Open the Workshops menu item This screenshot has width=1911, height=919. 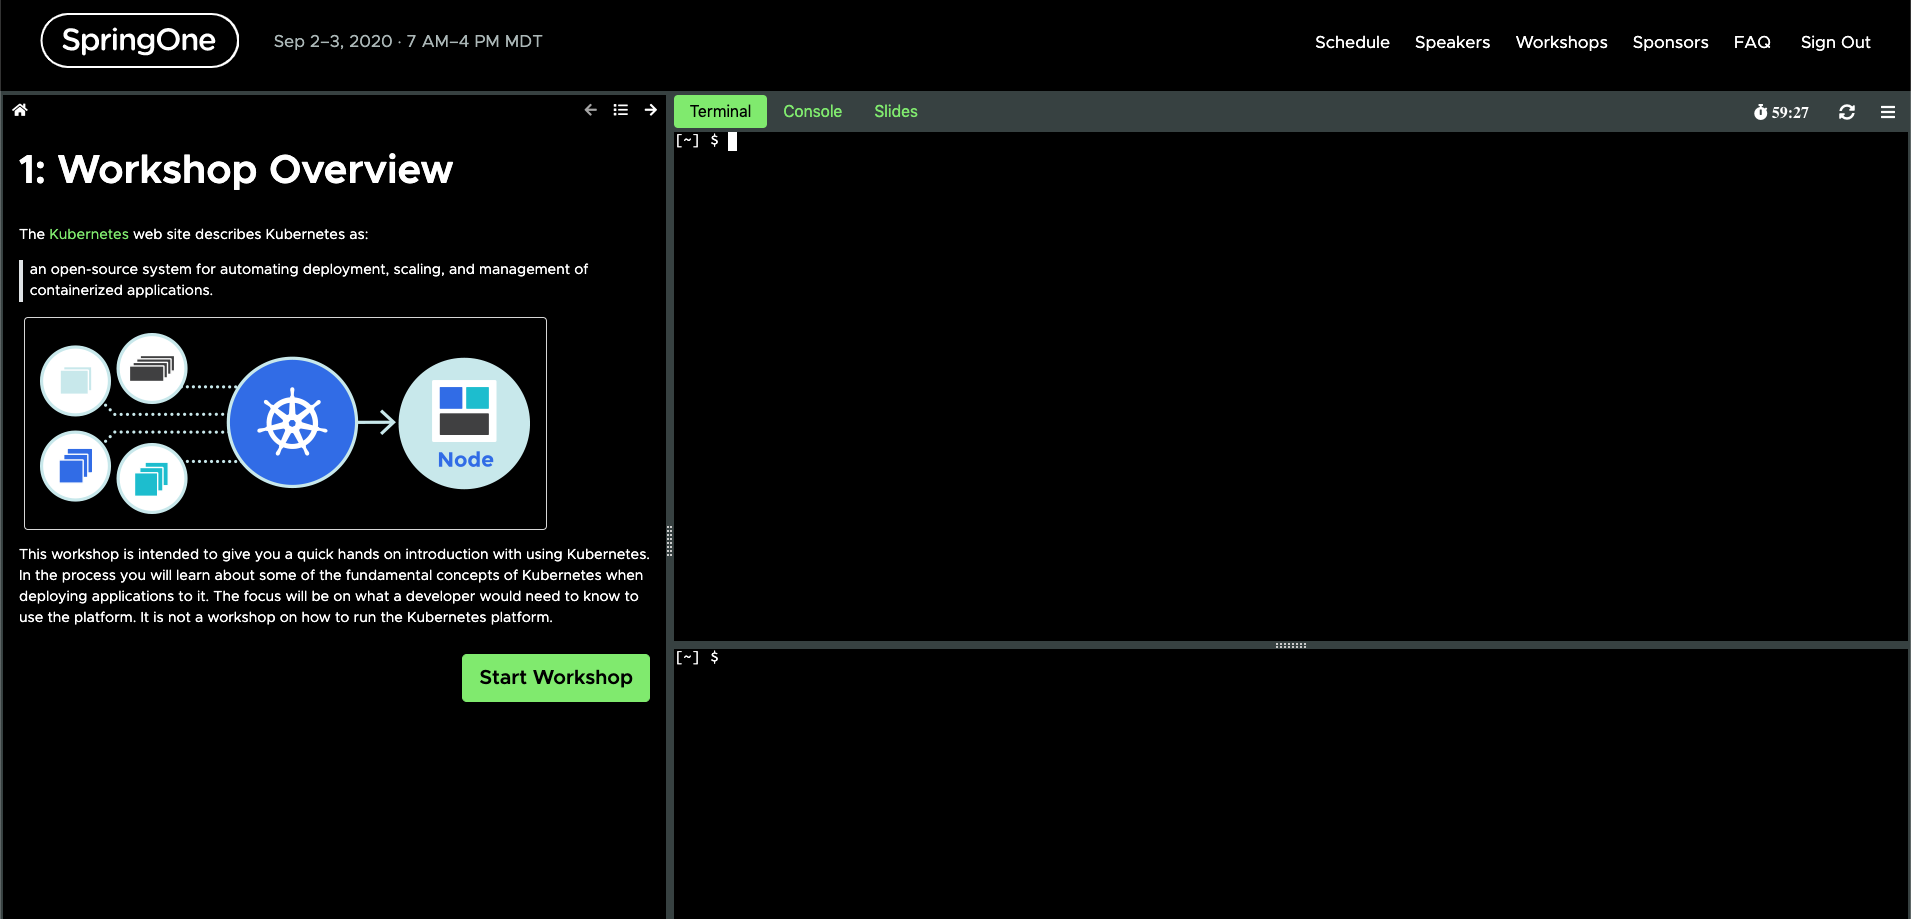click(x=1561, y=42)
